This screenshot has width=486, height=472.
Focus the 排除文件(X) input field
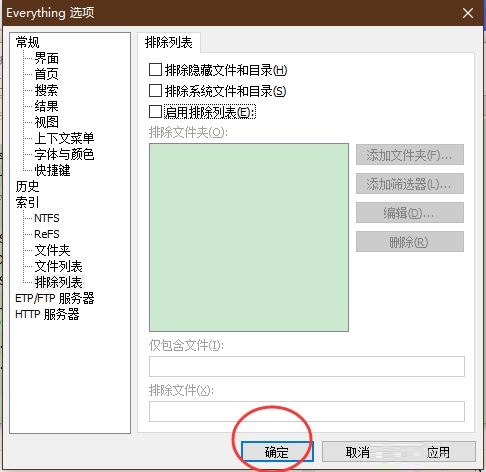pos(307,412)
